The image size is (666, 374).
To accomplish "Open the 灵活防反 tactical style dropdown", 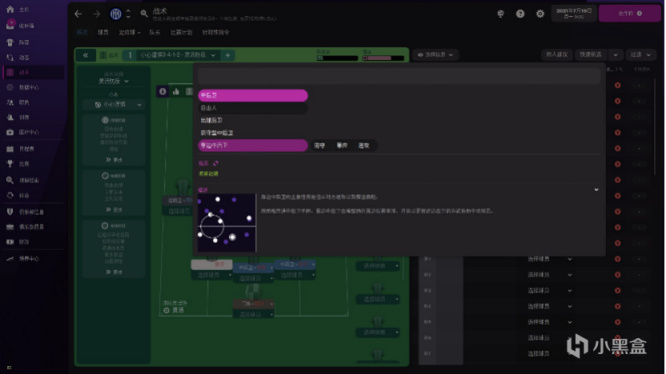I will (113, 81).
